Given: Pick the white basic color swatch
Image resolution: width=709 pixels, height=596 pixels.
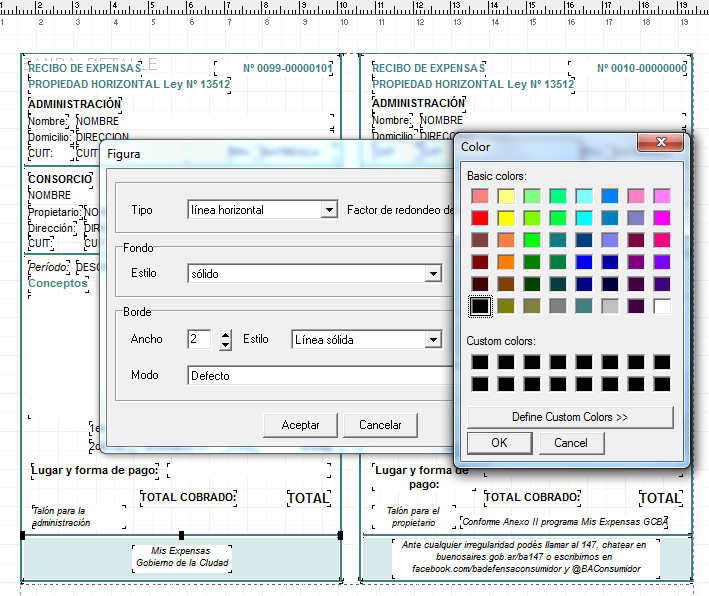Looking at the screenshot, I should click(x=661, y=306).
